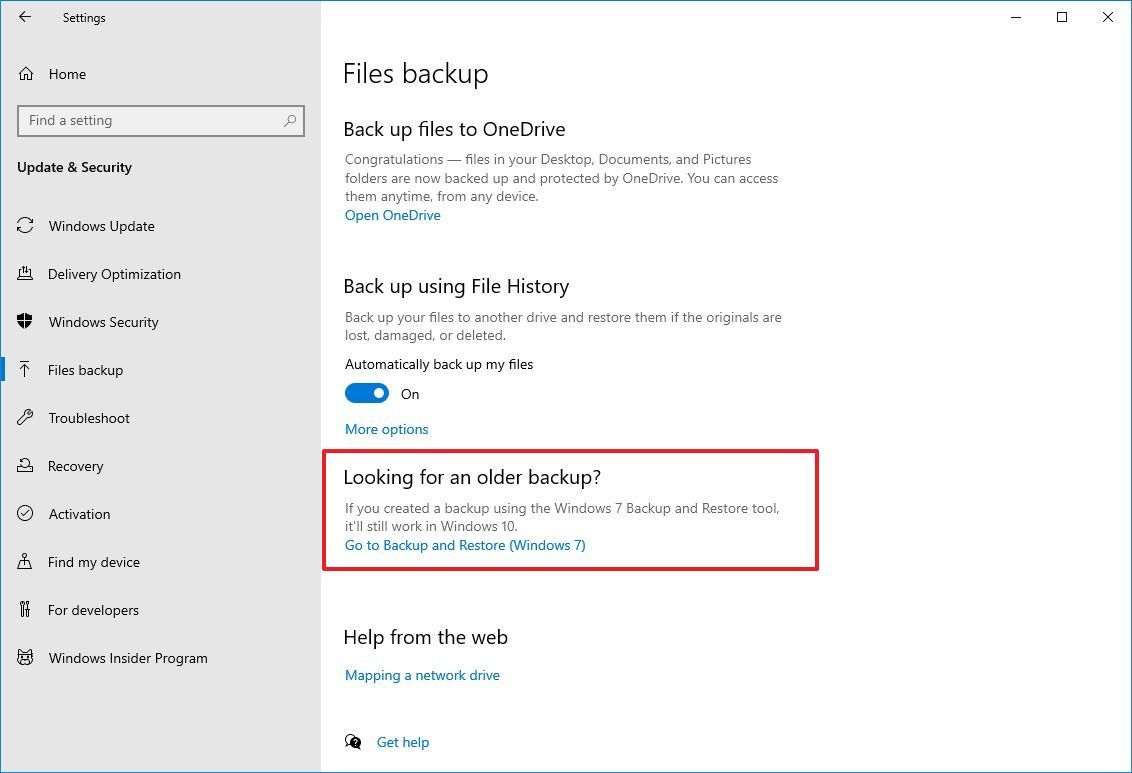
Task: Click the Get help link
Action: pyautogui.click(x=402, y=742)
